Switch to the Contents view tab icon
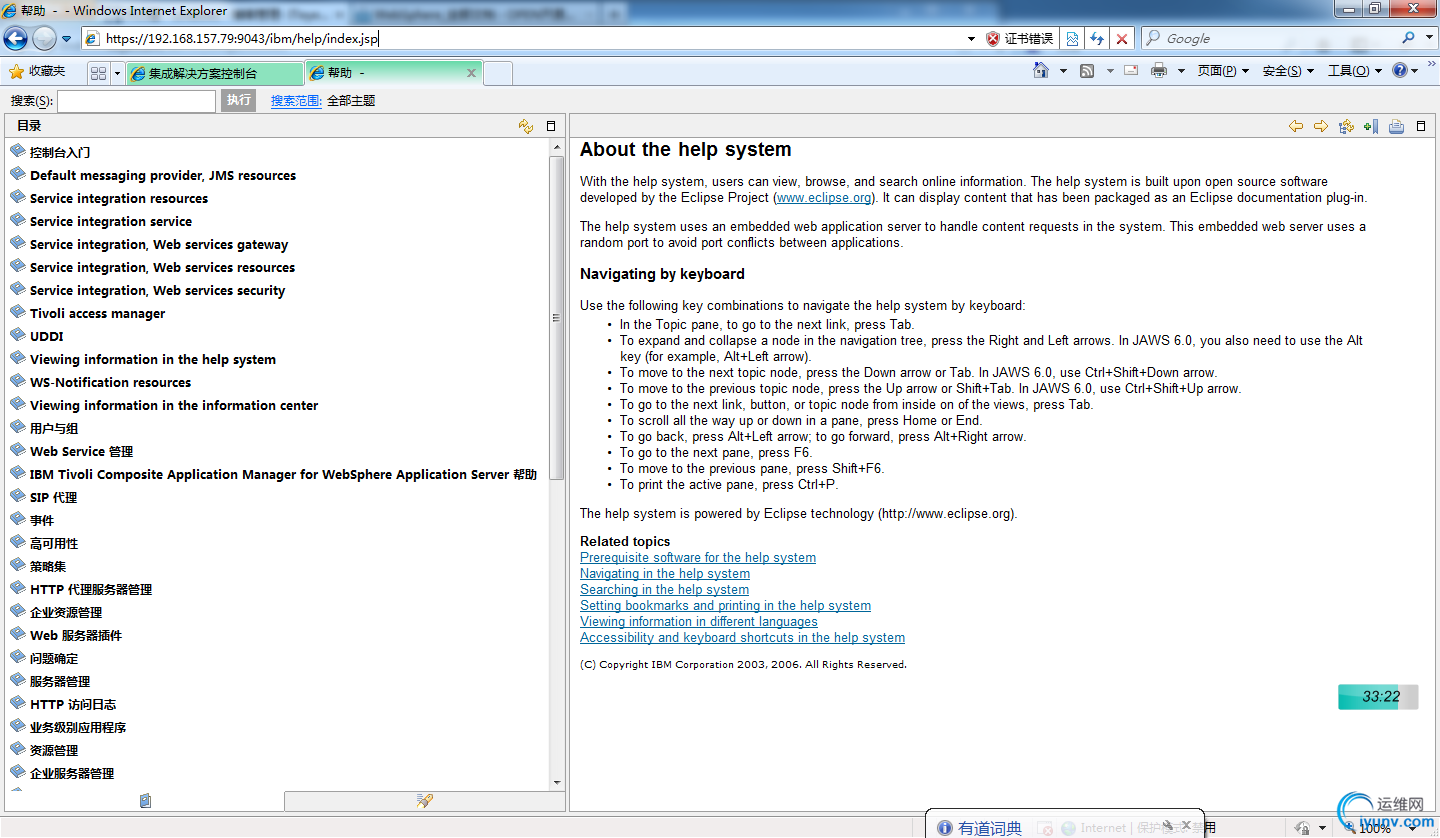 [x=145, y=801]
